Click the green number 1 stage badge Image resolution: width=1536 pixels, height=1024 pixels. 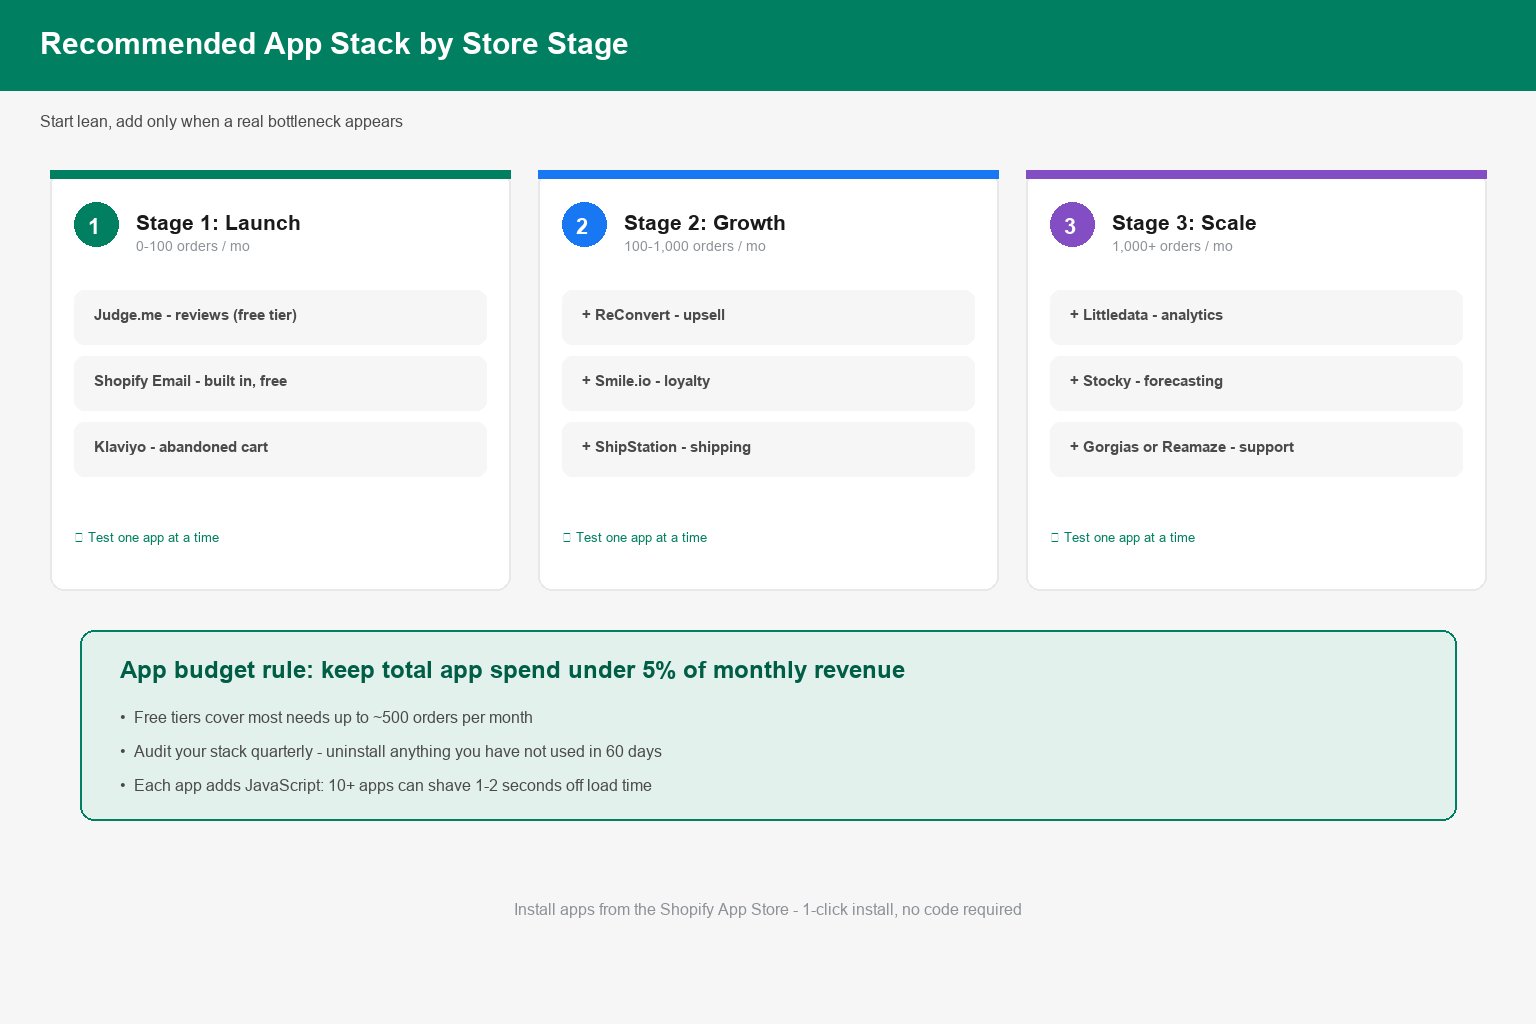coord(96,225)
